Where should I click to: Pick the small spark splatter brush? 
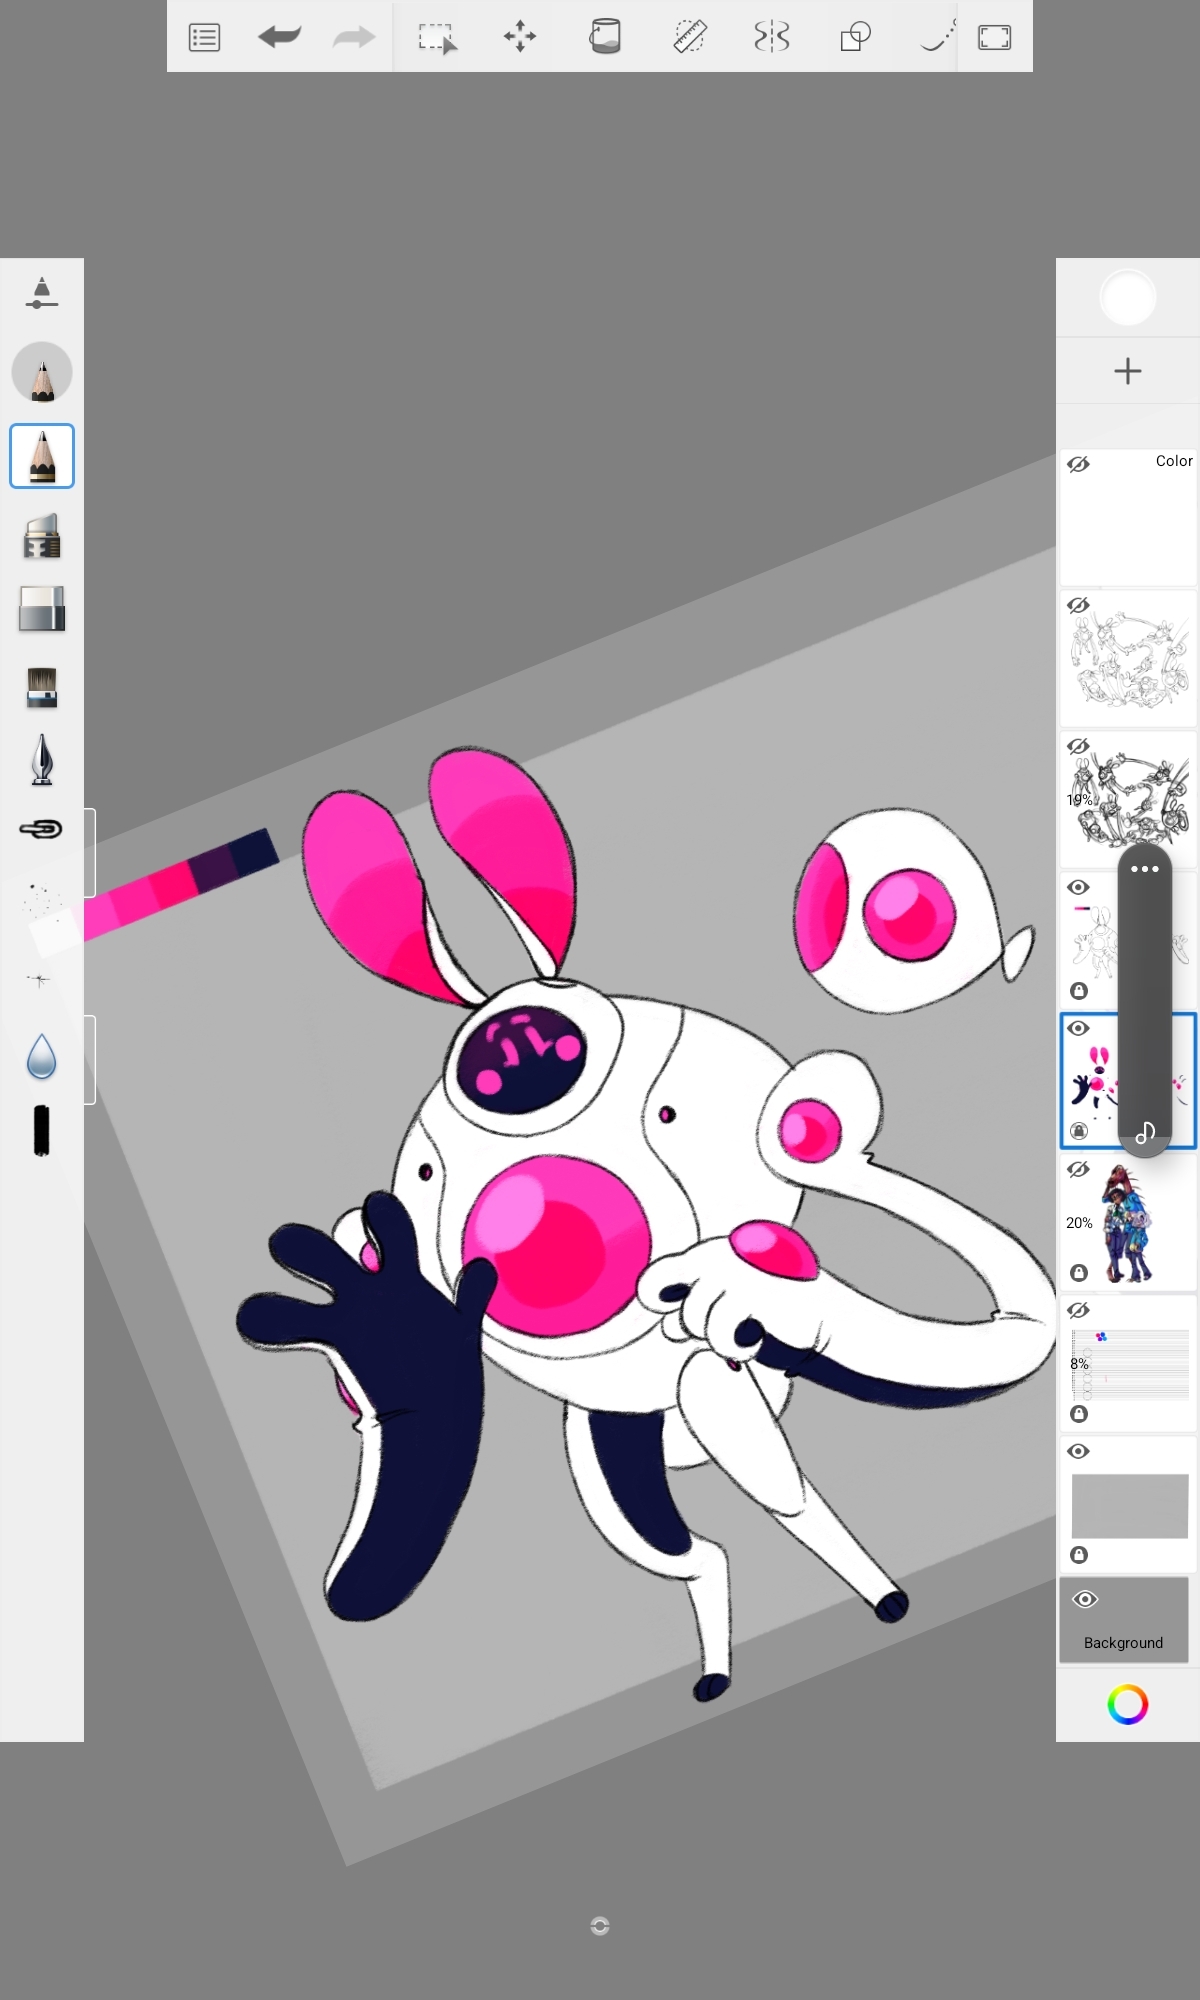[40, 980]
